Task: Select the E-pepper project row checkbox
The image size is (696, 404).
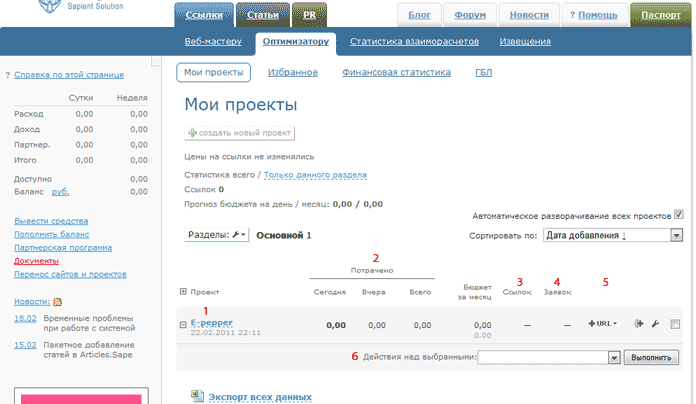Action: (x=677, y=324)
